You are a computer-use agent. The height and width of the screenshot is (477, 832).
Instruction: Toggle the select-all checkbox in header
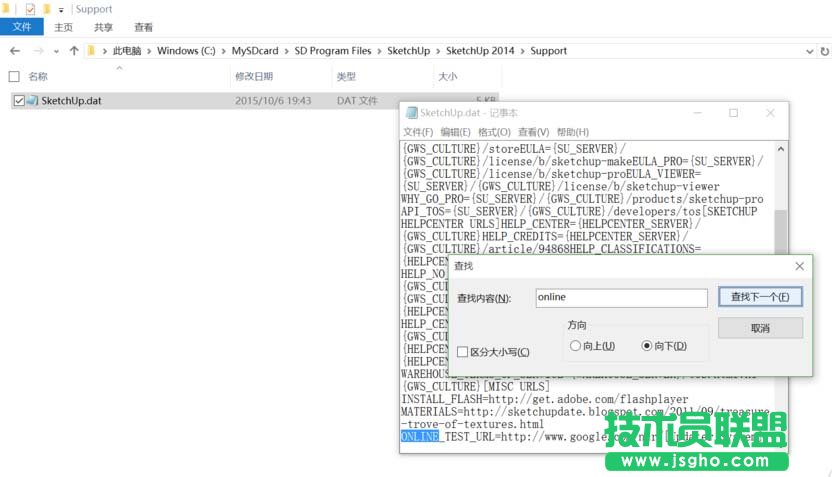tap(14, 76)
